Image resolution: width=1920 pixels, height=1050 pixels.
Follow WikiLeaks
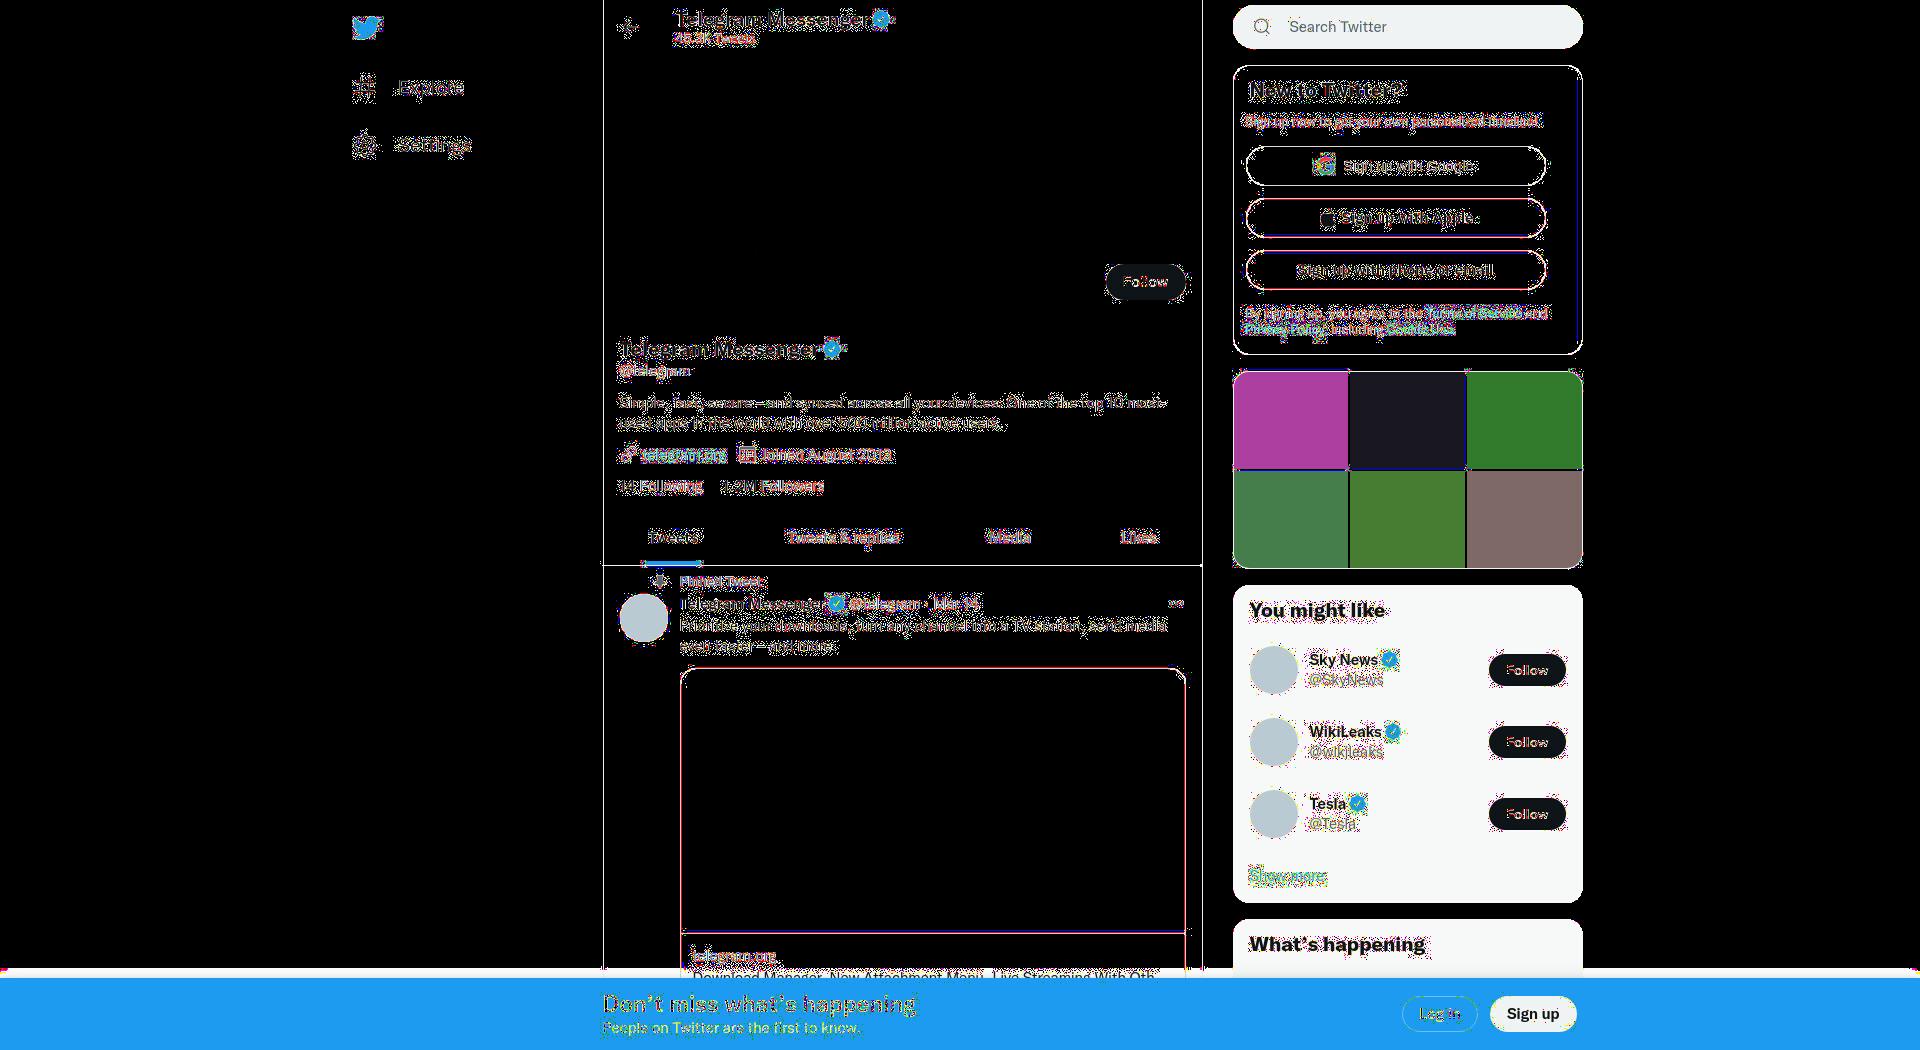[x=1527, y=742]
